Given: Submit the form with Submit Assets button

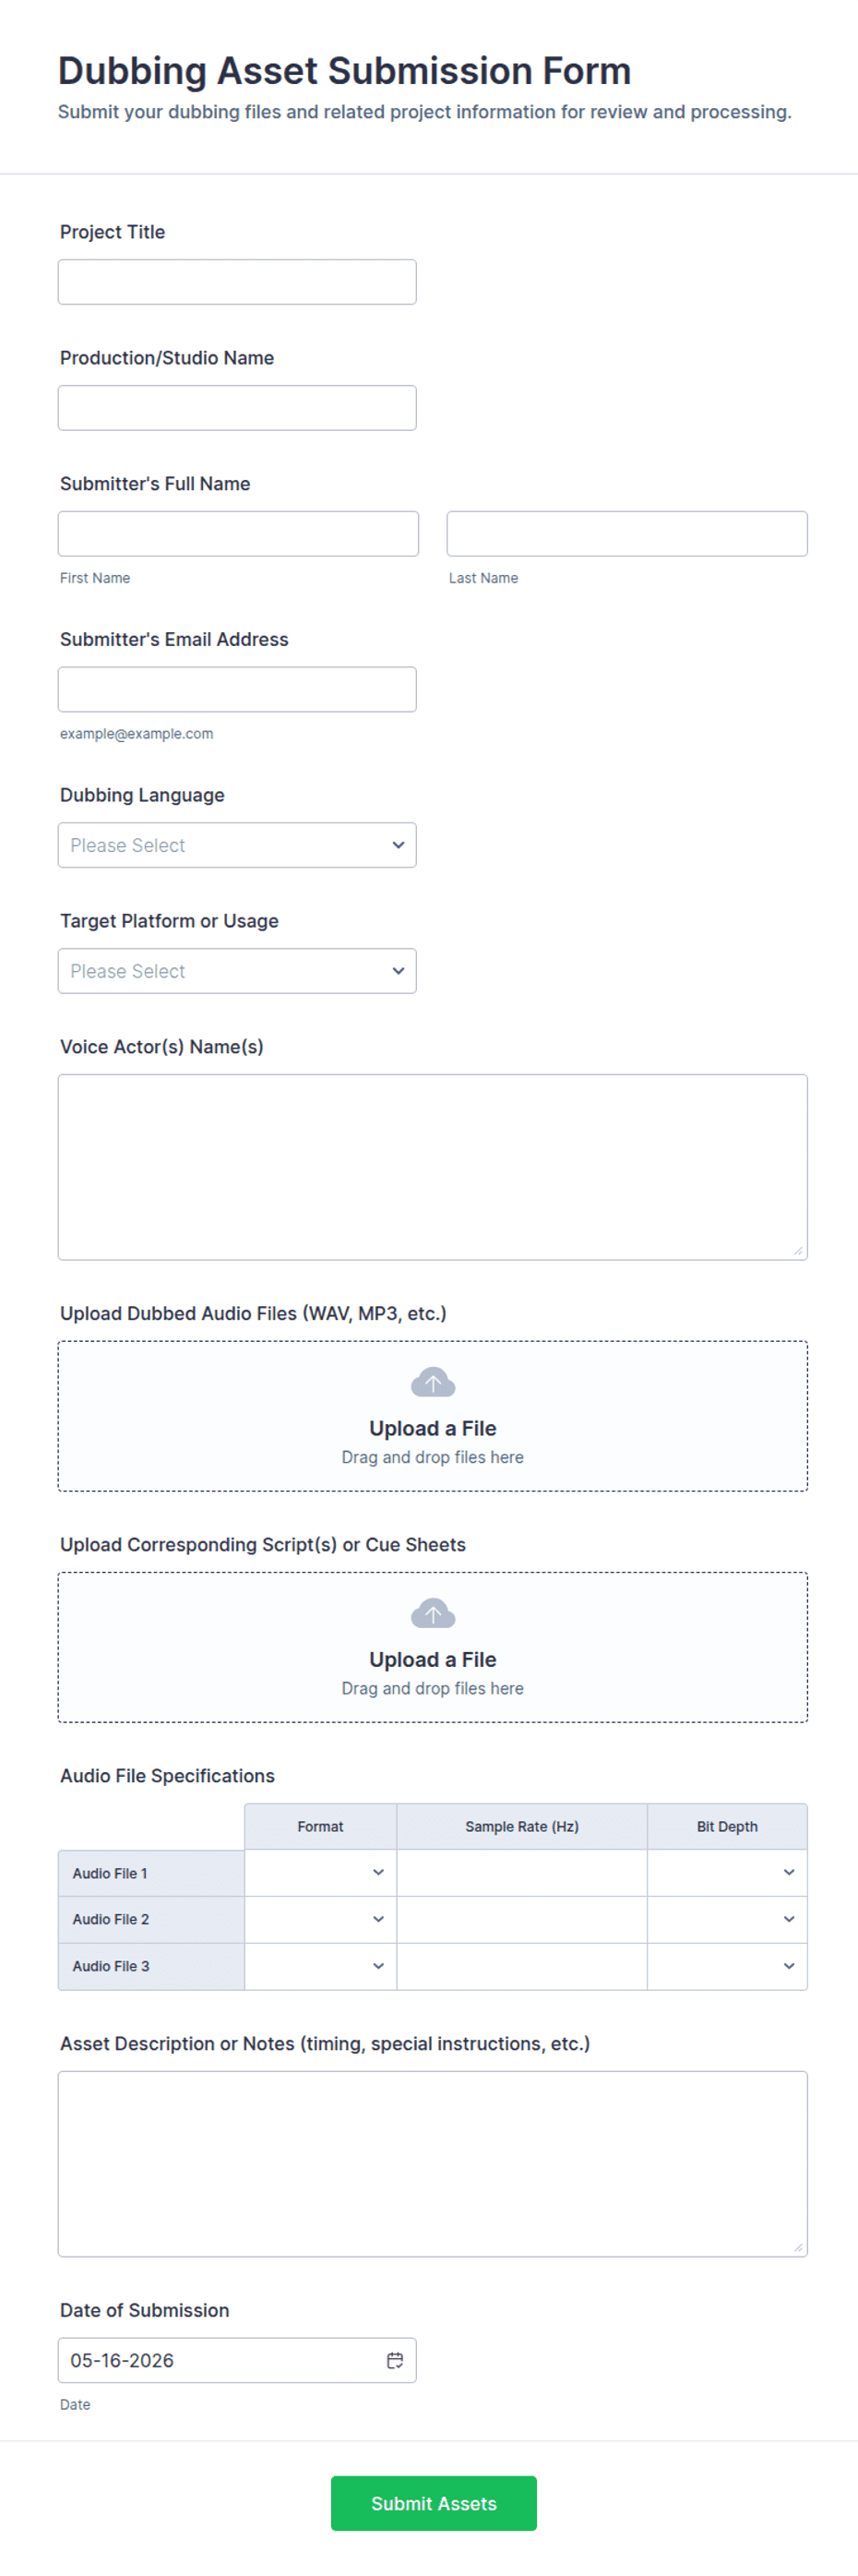Looking at the screenshot, I should [x=433, y=2503].
